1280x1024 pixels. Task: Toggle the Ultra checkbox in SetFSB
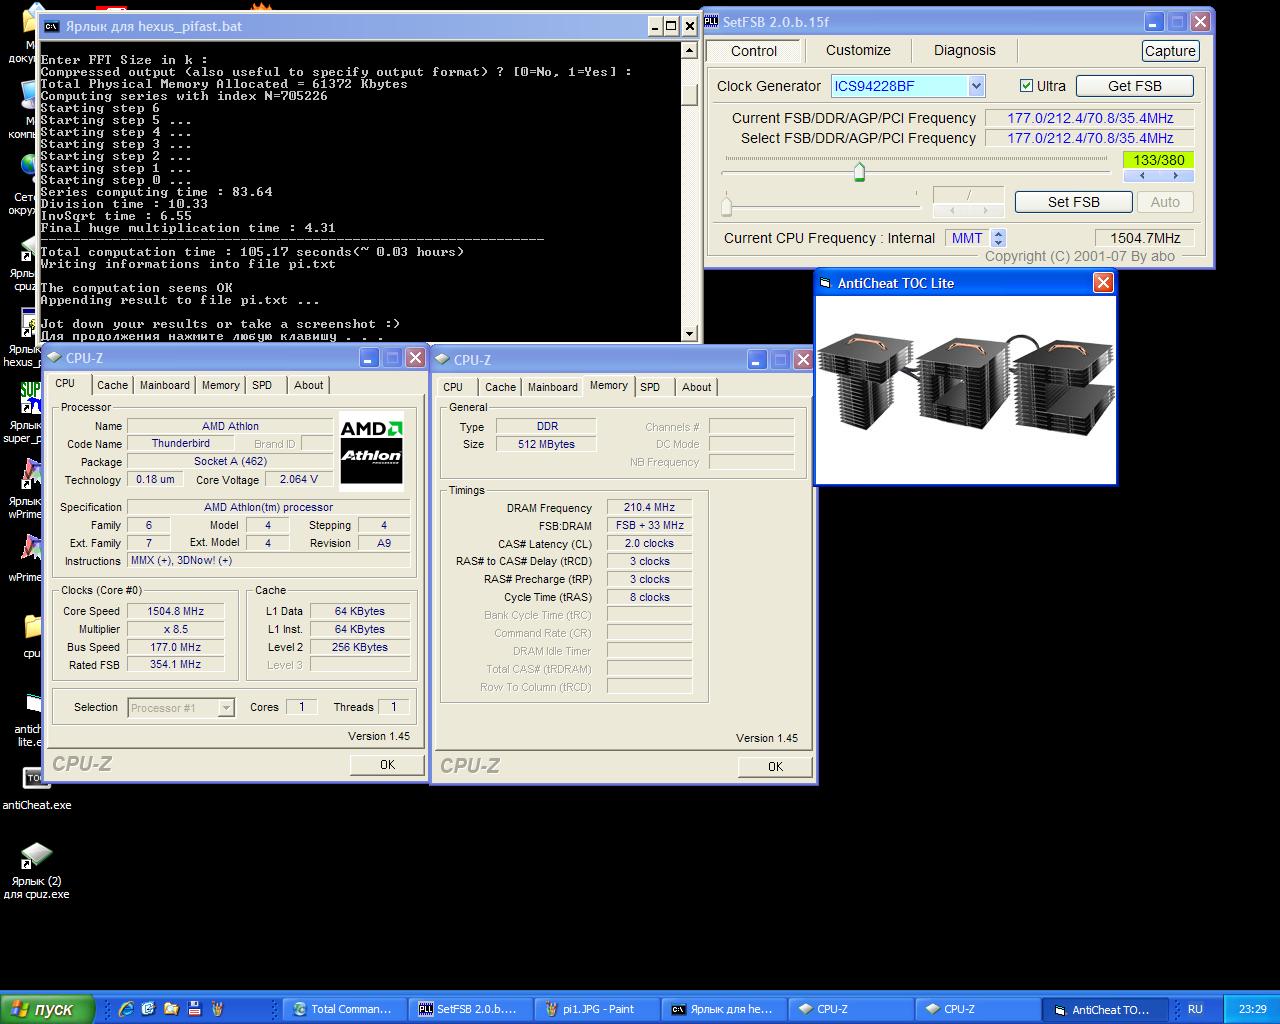(x=1026, y=86)
